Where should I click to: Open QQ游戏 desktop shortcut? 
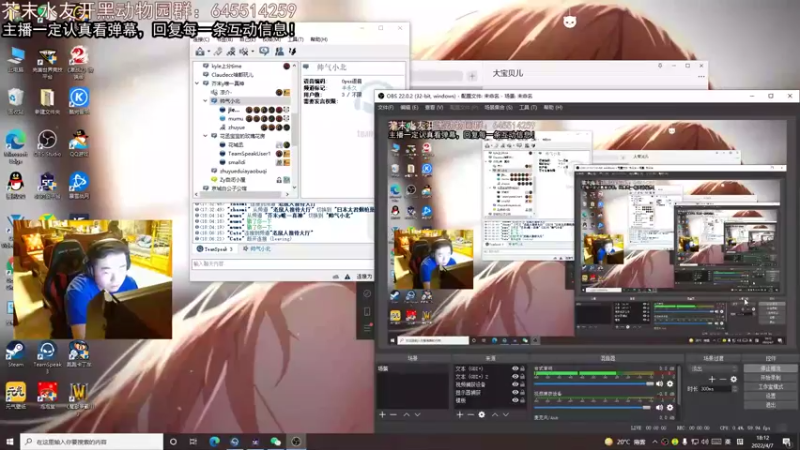pos(78,143)
